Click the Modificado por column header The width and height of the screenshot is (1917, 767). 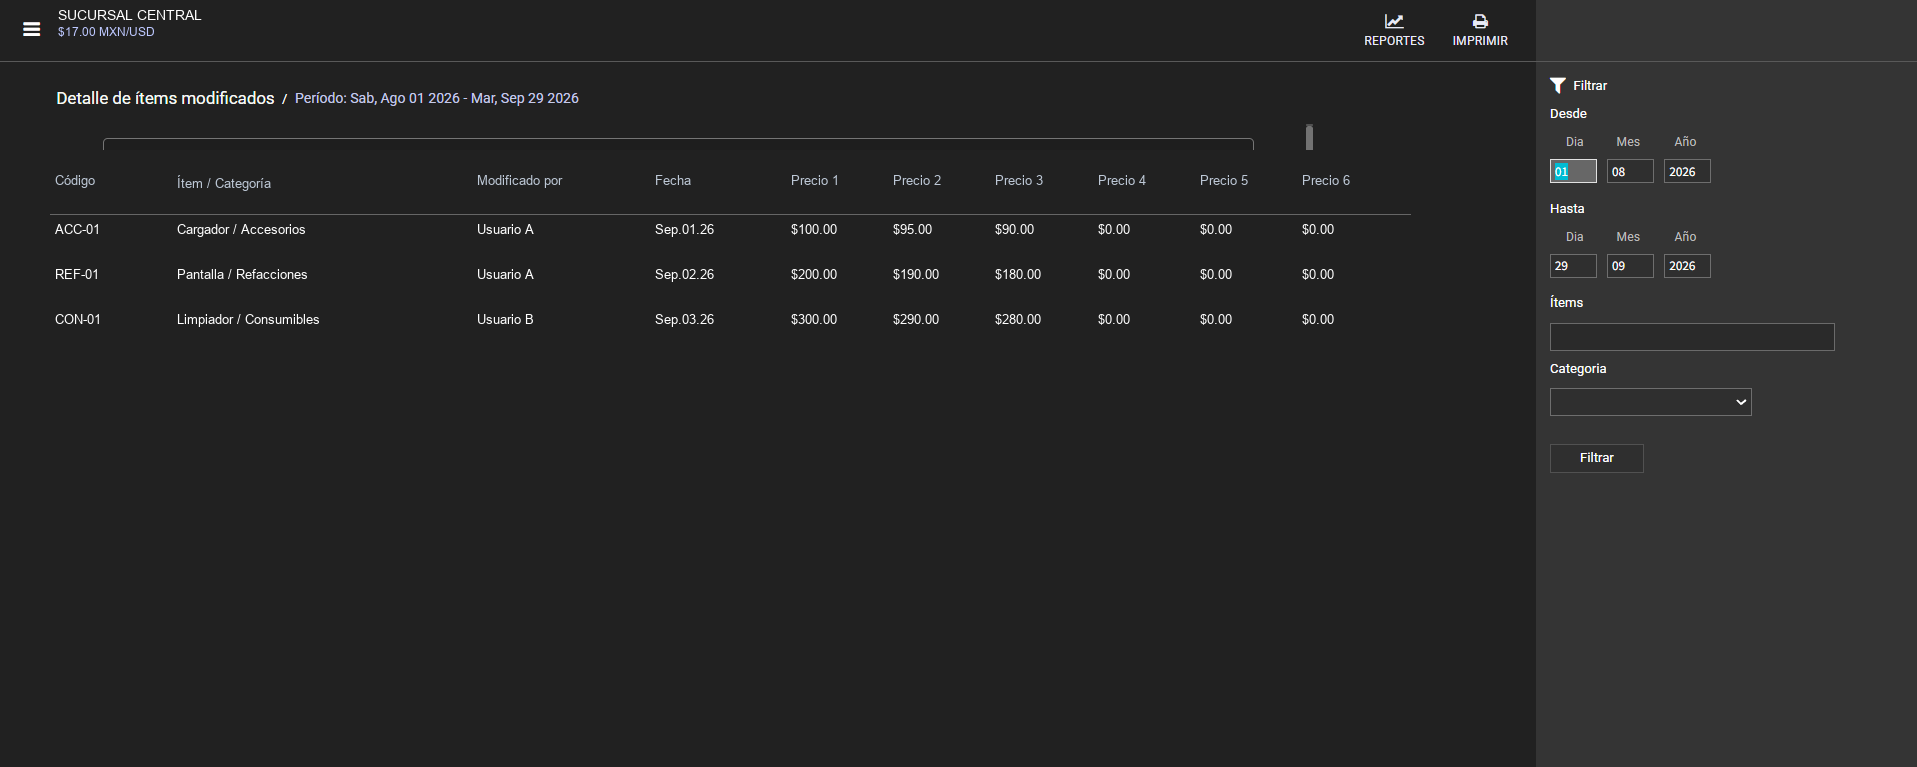pos(519,181)
